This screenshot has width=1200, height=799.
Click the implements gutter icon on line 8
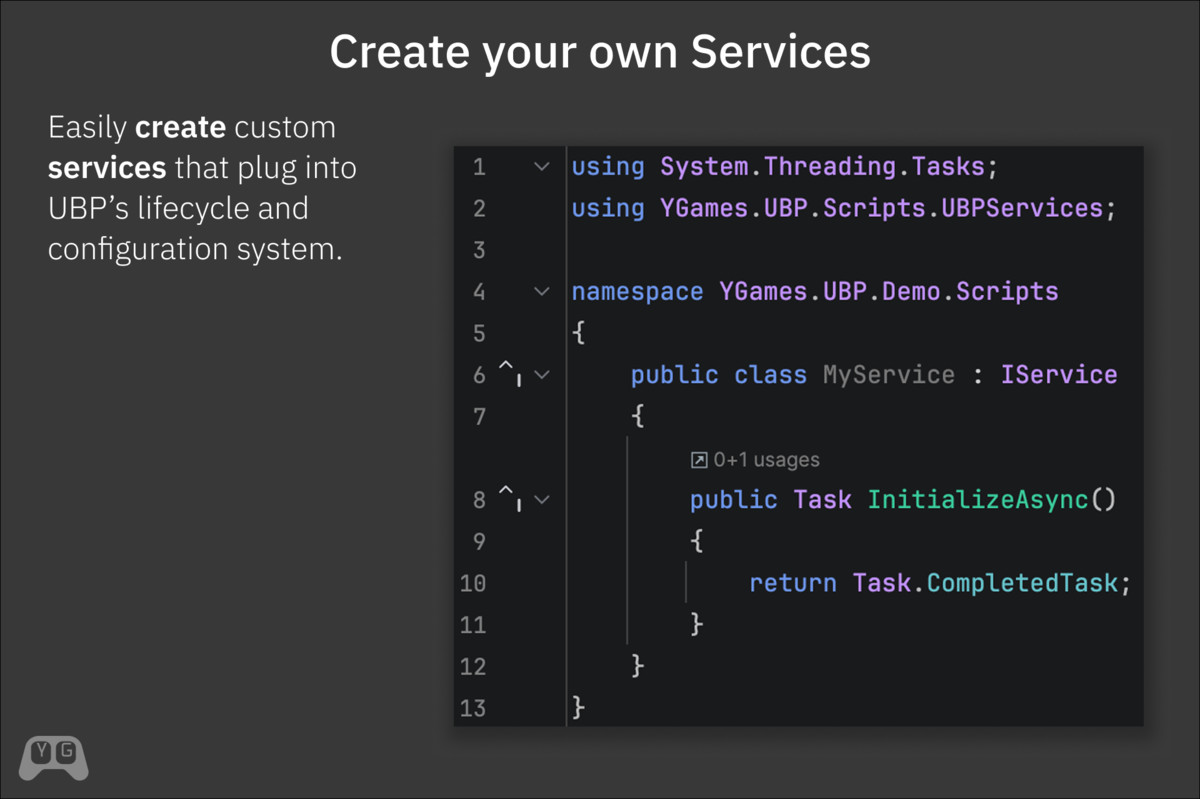coord(510,499)
